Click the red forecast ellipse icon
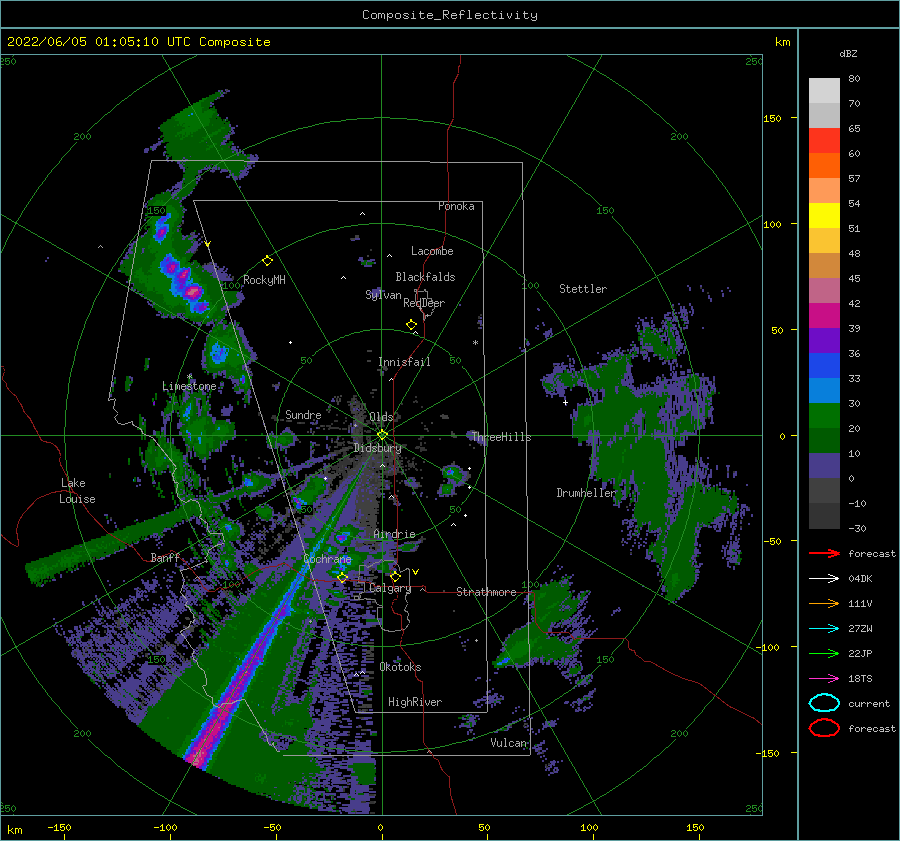The width and height of the screenshot is (900, 841). (x=824, y=728)
